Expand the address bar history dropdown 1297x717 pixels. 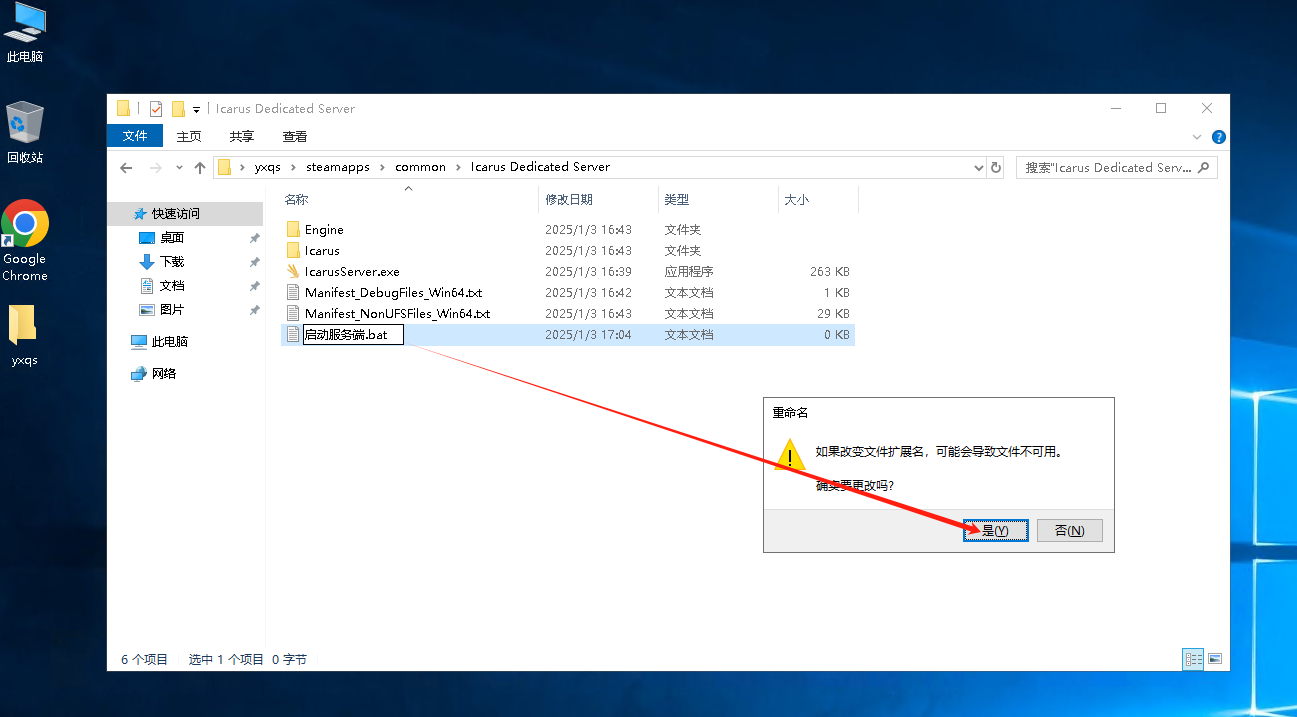point(979,167)
